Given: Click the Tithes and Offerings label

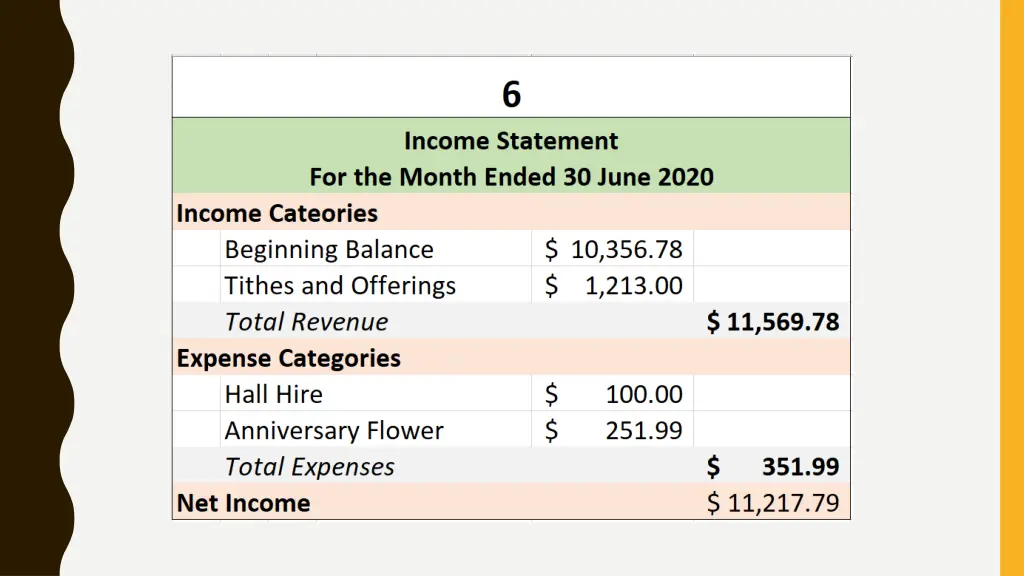Looking at the screenshot, I should coord(340,286).
